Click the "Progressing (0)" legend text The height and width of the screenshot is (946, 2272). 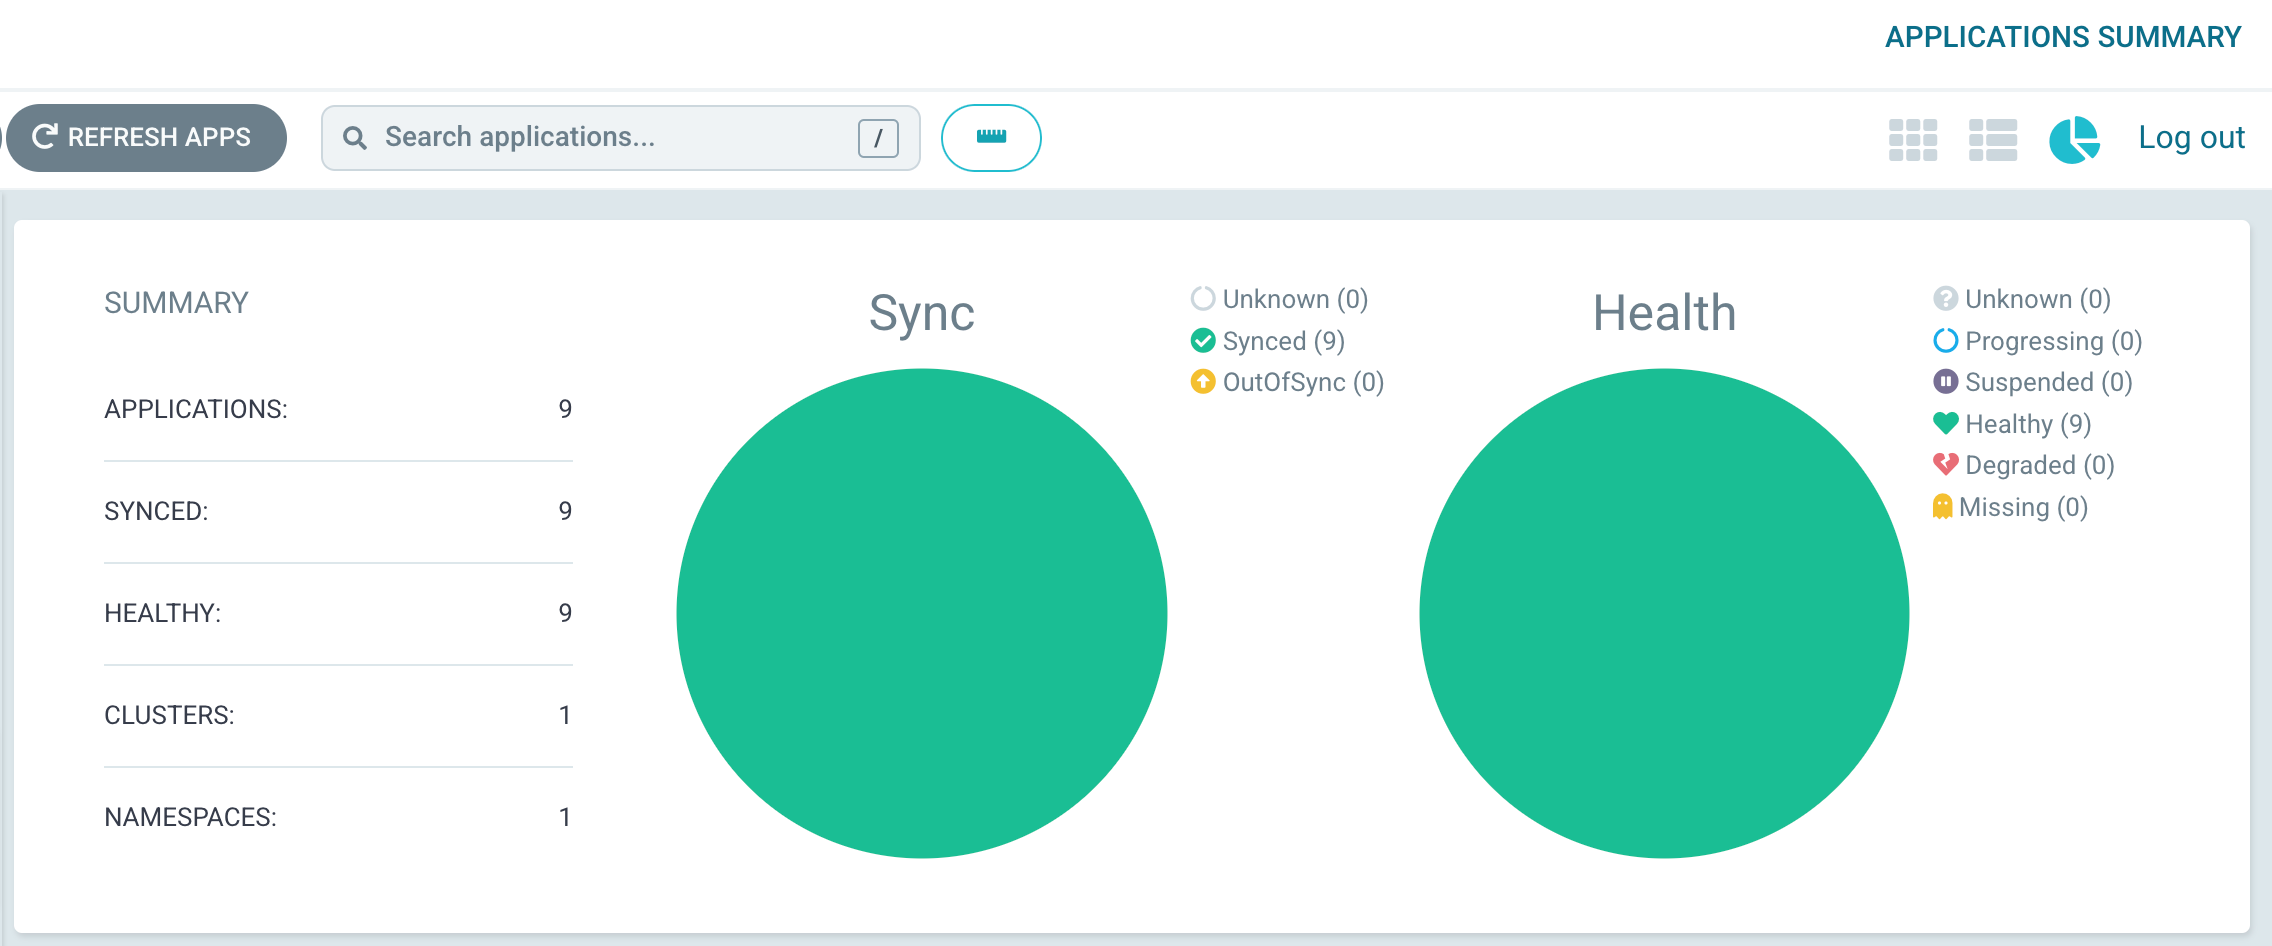[2054, 342]
